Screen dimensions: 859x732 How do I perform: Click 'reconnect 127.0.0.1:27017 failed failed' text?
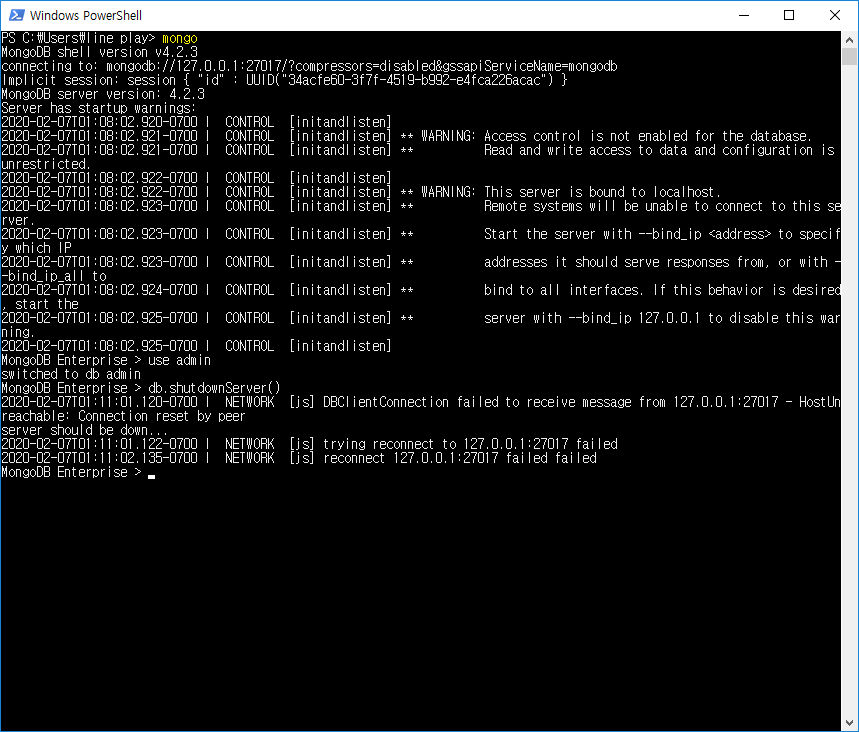coord(460,458)
